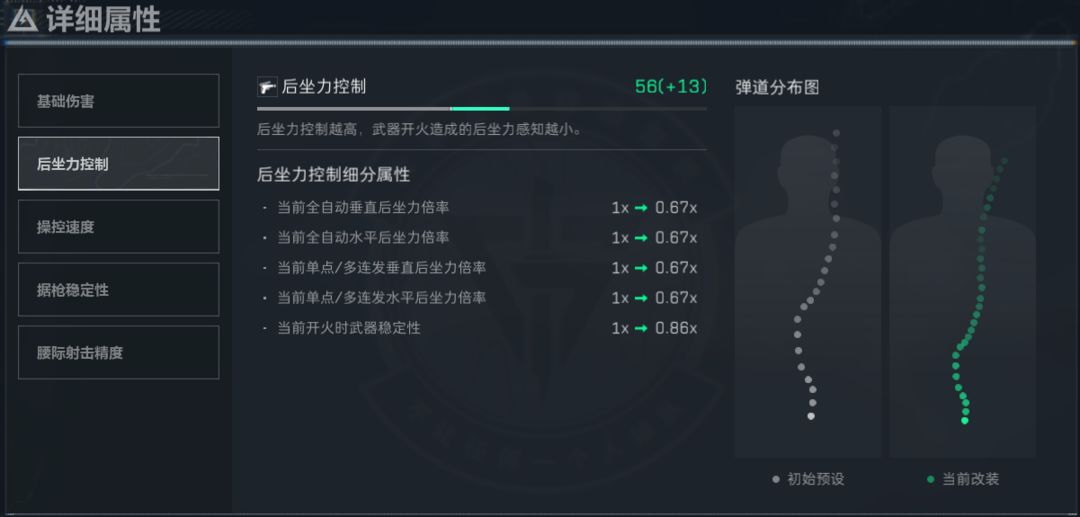Image resolution: width=1080 pixels, height=517 pixels.
Task: Click green arrow in 全自动垂直后坐力倍率 row
Action: point(641,208)
